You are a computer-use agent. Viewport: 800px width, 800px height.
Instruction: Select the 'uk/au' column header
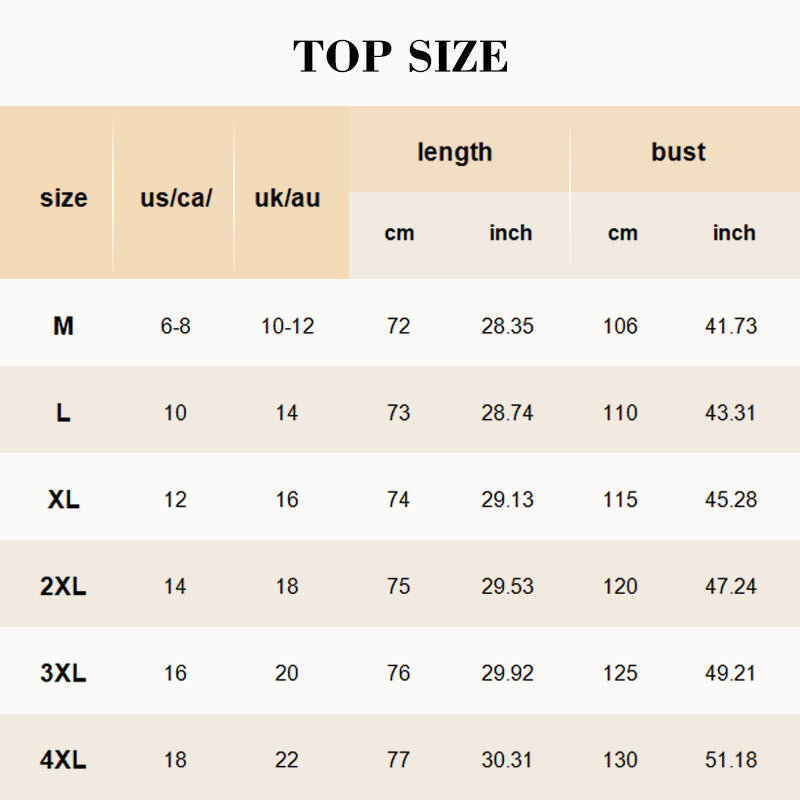(x=287, y=198)
